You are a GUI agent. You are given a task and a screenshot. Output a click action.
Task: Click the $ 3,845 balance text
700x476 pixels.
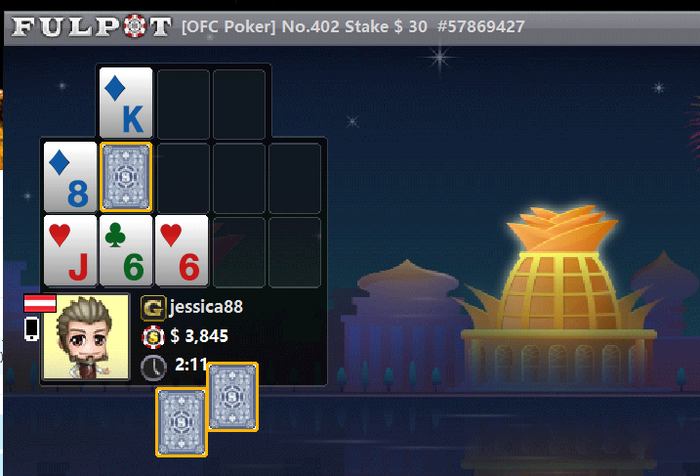tap(199, 336)
